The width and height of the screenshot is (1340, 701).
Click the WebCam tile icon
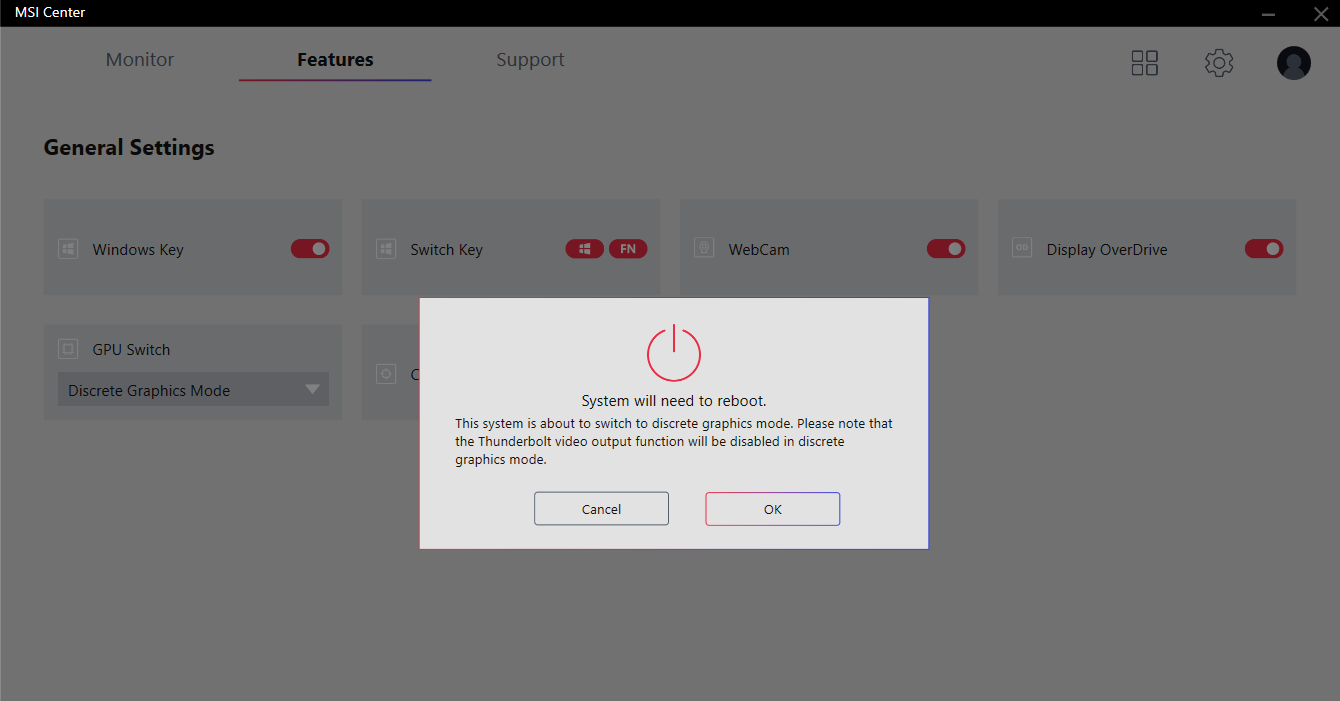(704, 249)
